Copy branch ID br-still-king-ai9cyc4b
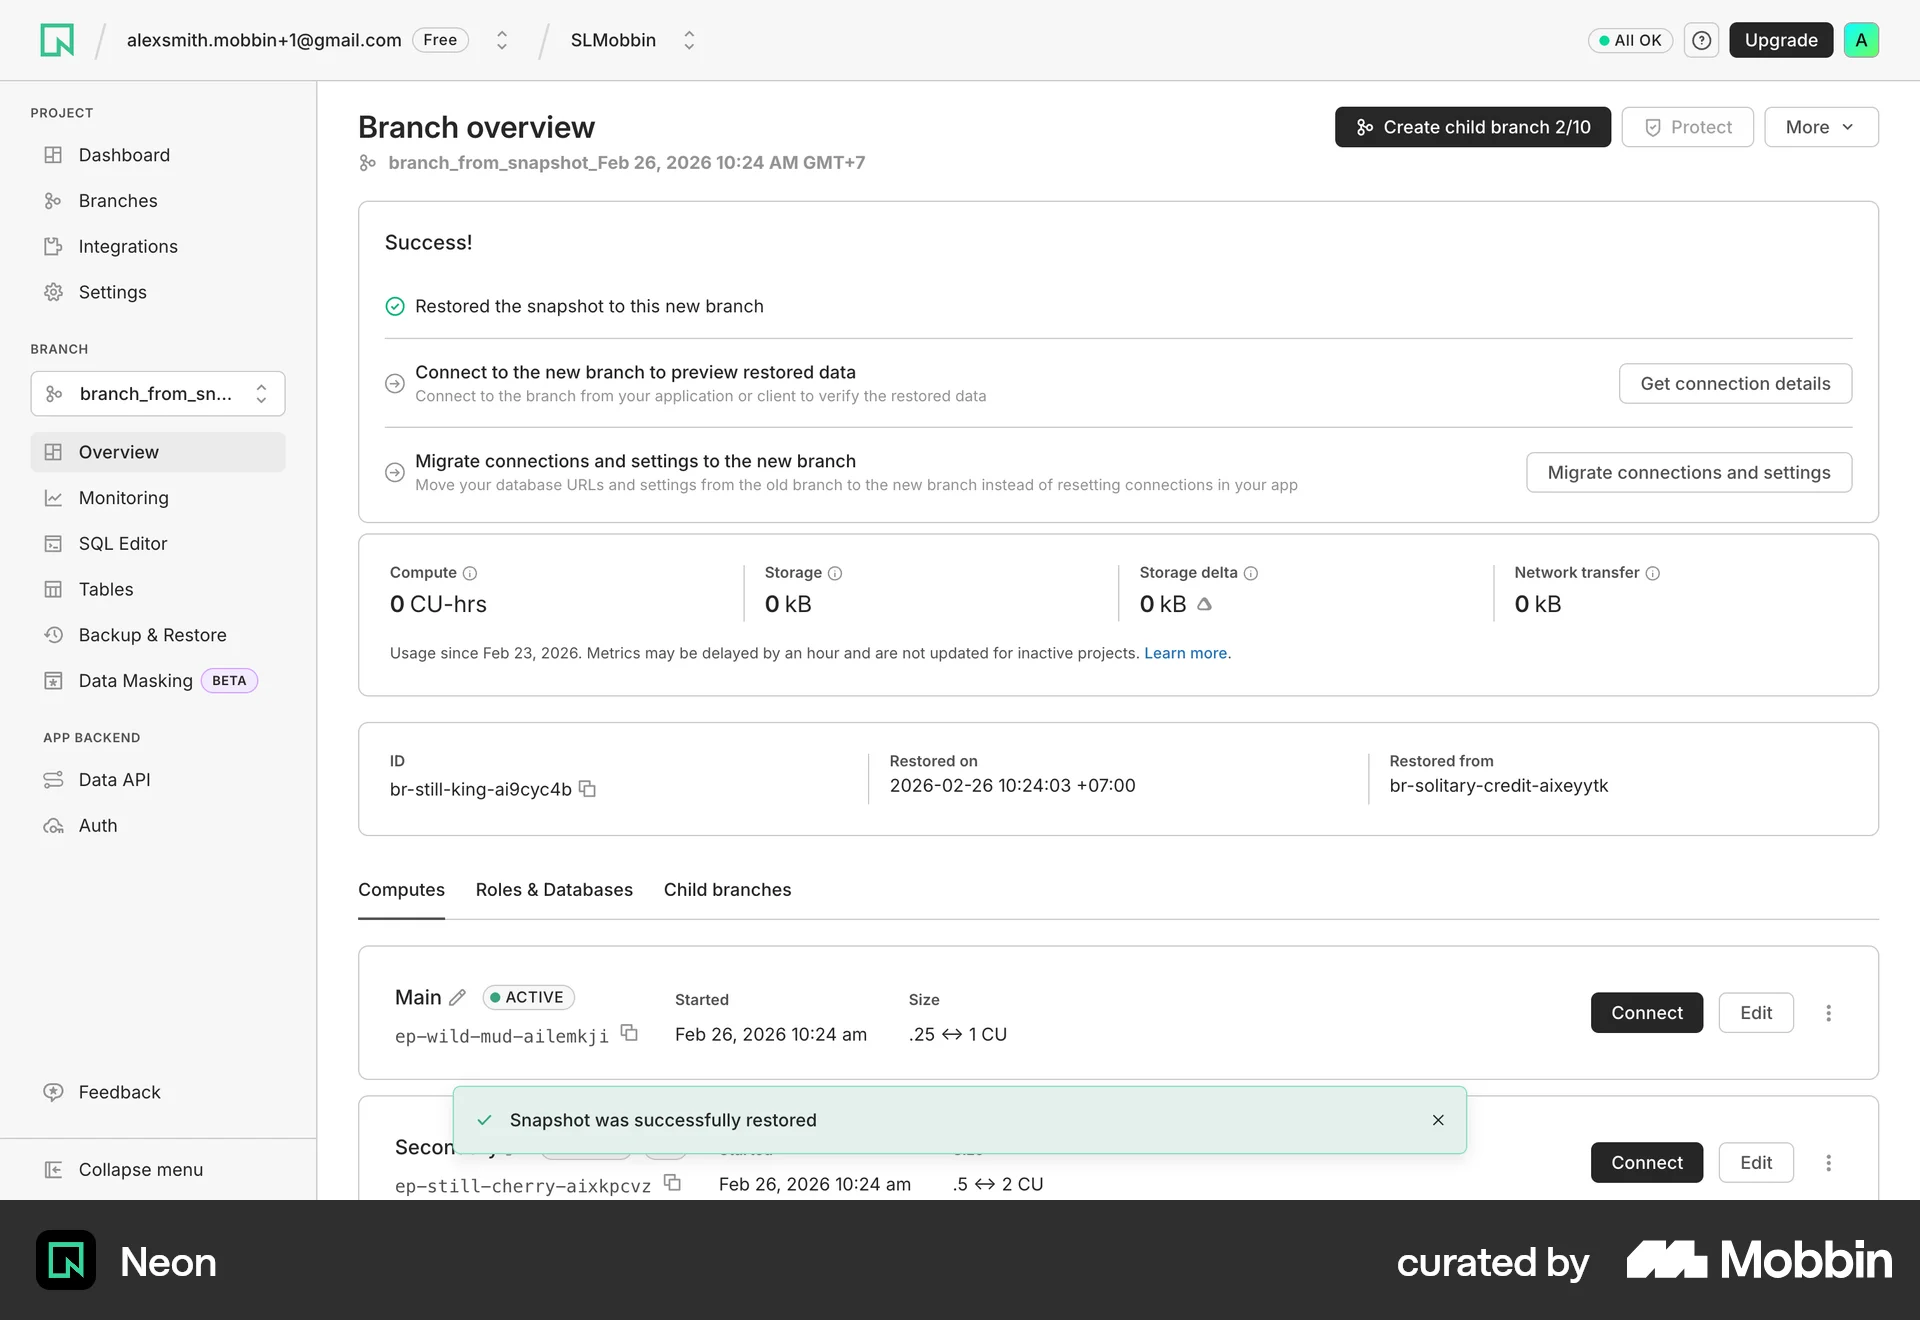The width and height of the screenshot is (1920, 1320). point(588,789)
